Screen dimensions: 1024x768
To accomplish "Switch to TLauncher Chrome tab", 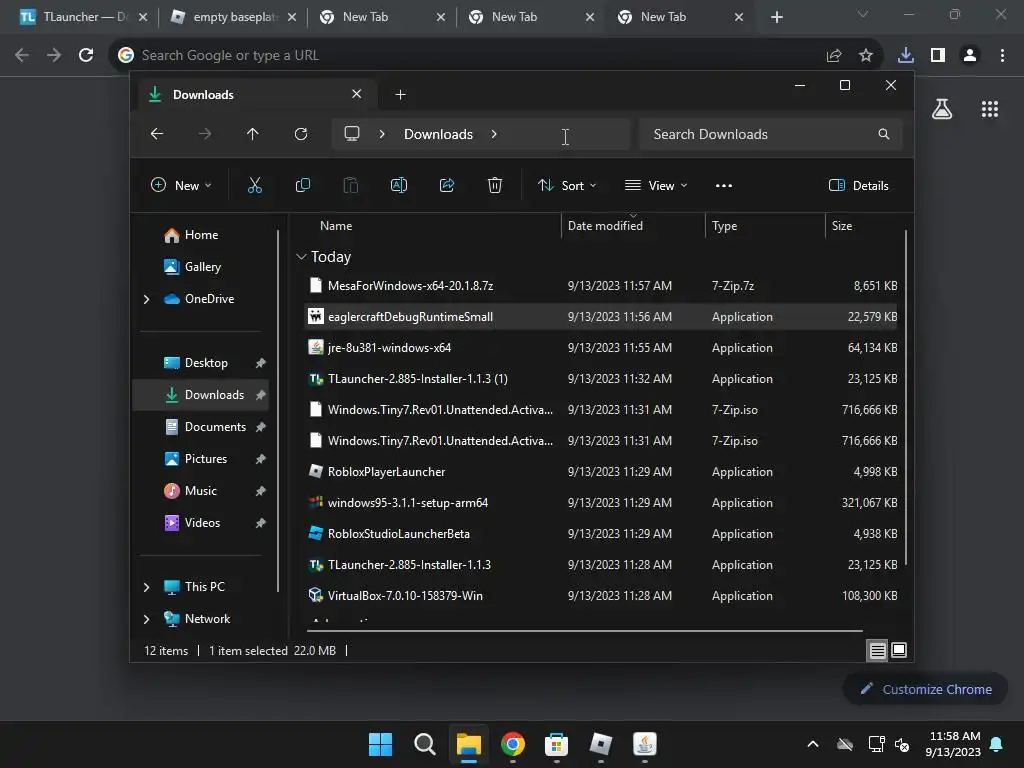I will (84, 17).
